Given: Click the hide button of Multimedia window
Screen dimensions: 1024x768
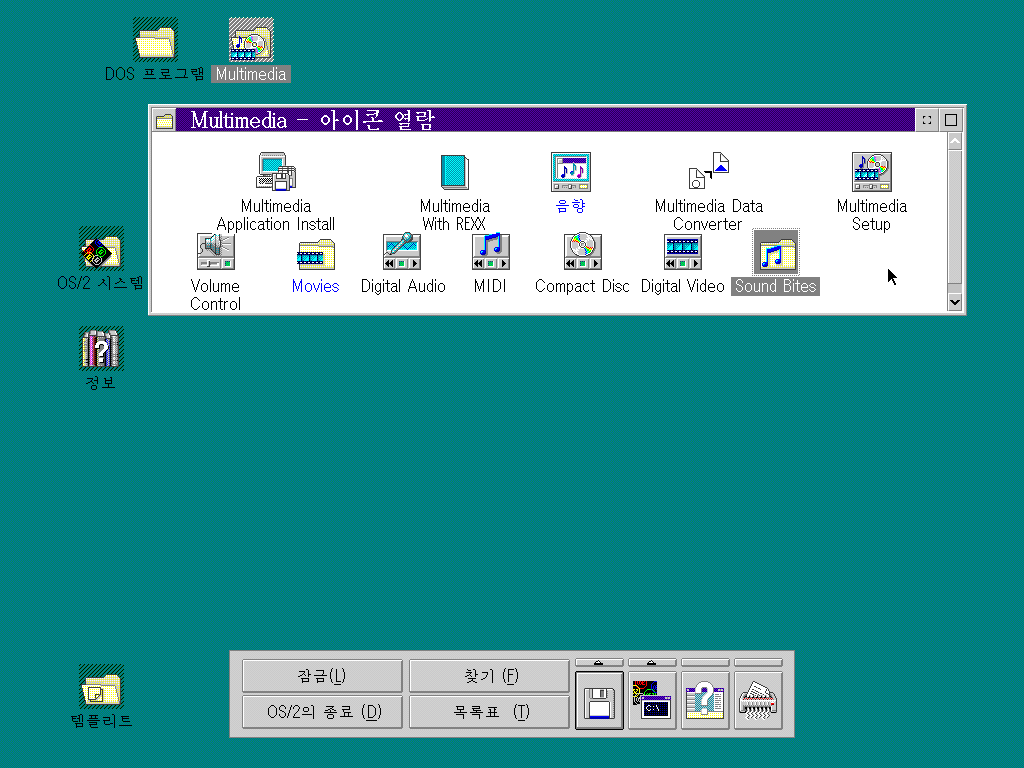Looking at the screenshot, I should (927, 120).
